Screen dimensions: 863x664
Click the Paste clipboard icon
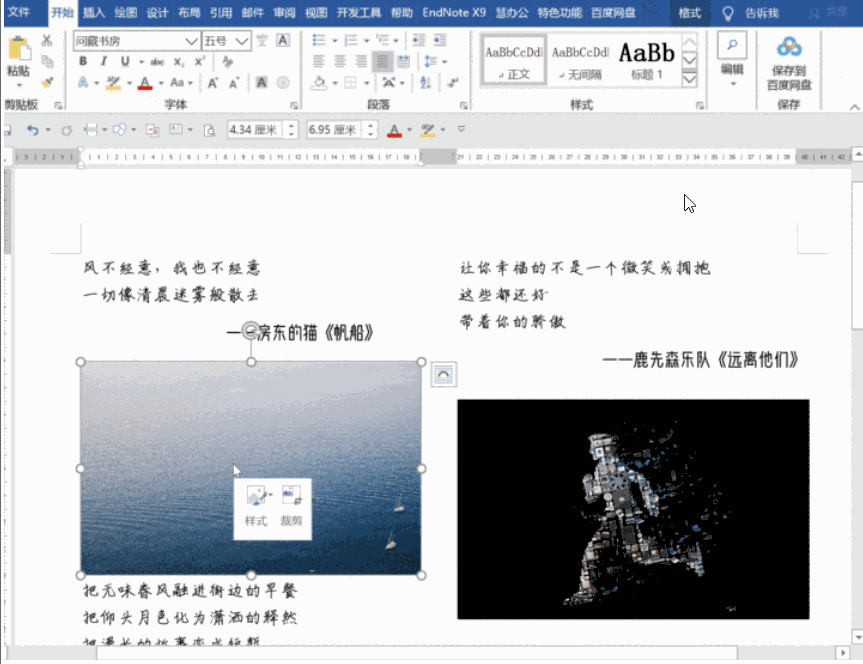click(19, 49)
